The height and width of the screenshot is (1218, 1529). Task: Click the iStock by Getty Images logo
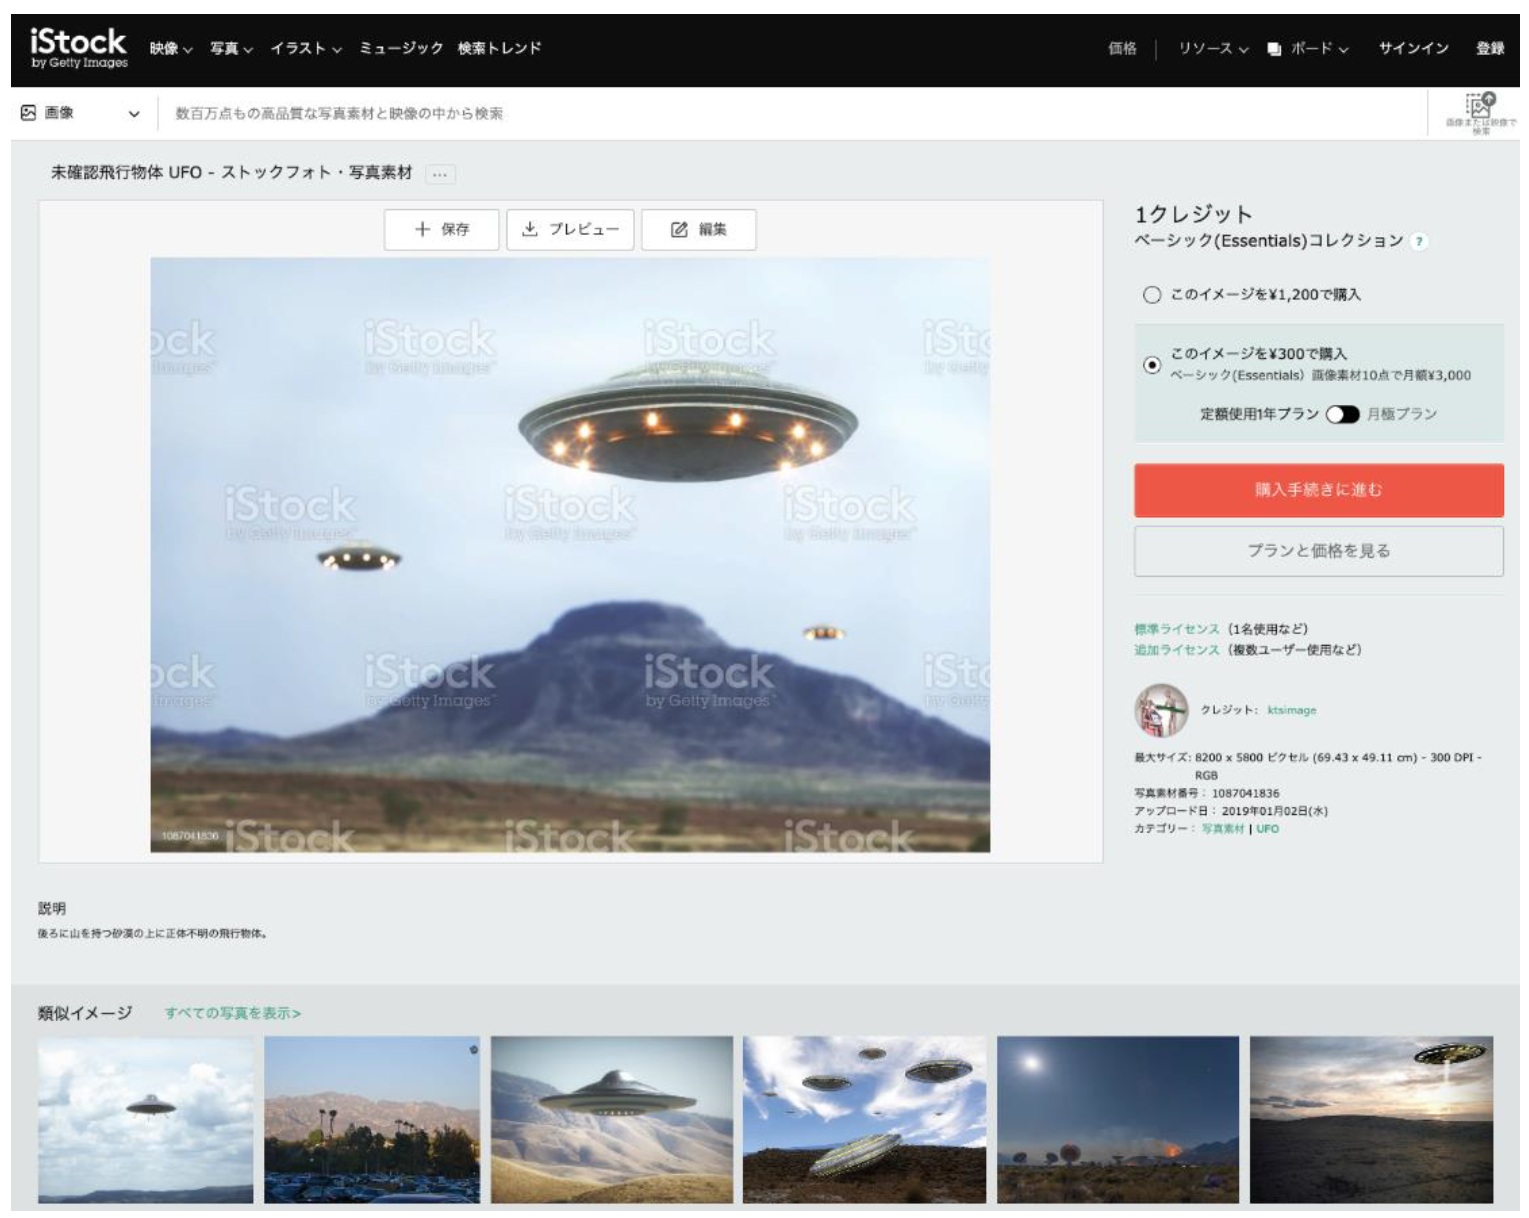[79, 48]
